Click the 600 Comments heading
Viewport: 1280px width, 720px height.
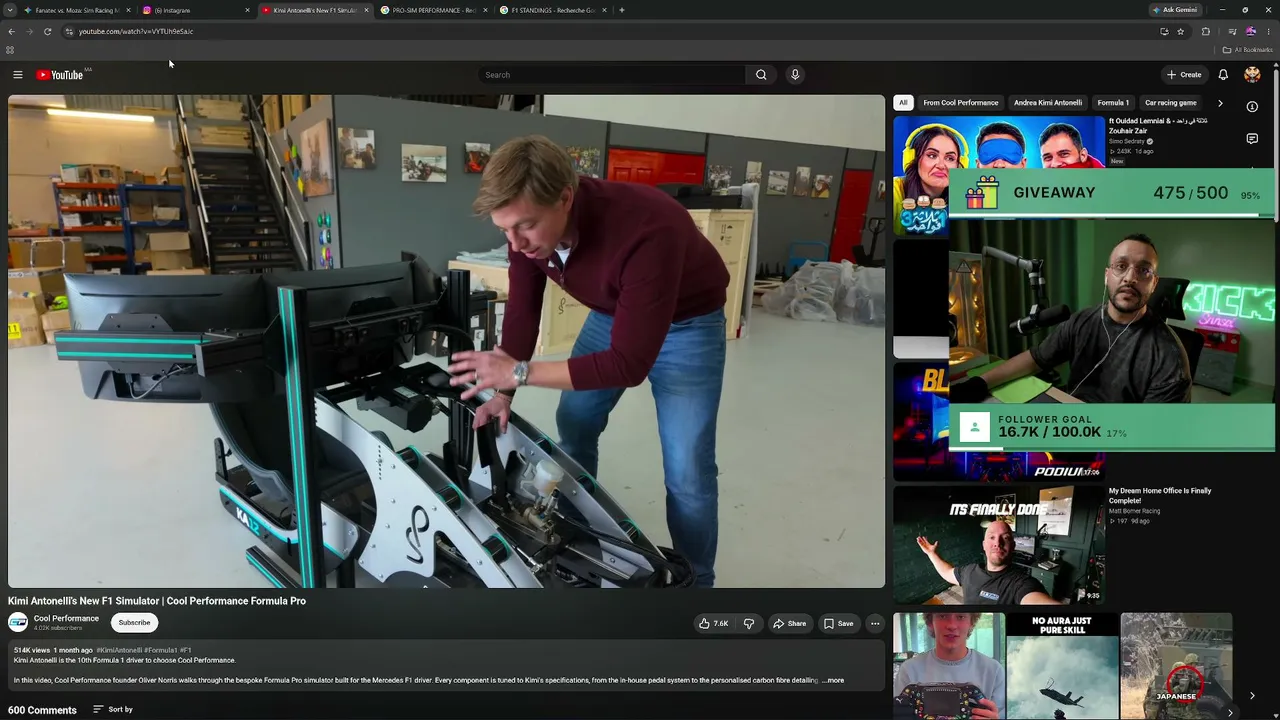pyautogui.click(x=42, y=710)
